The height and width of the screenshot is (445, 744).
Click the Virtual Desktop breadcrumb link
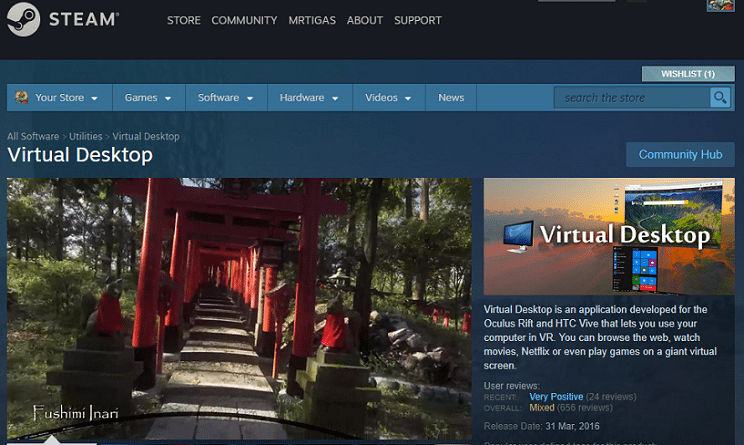[146, 137]
